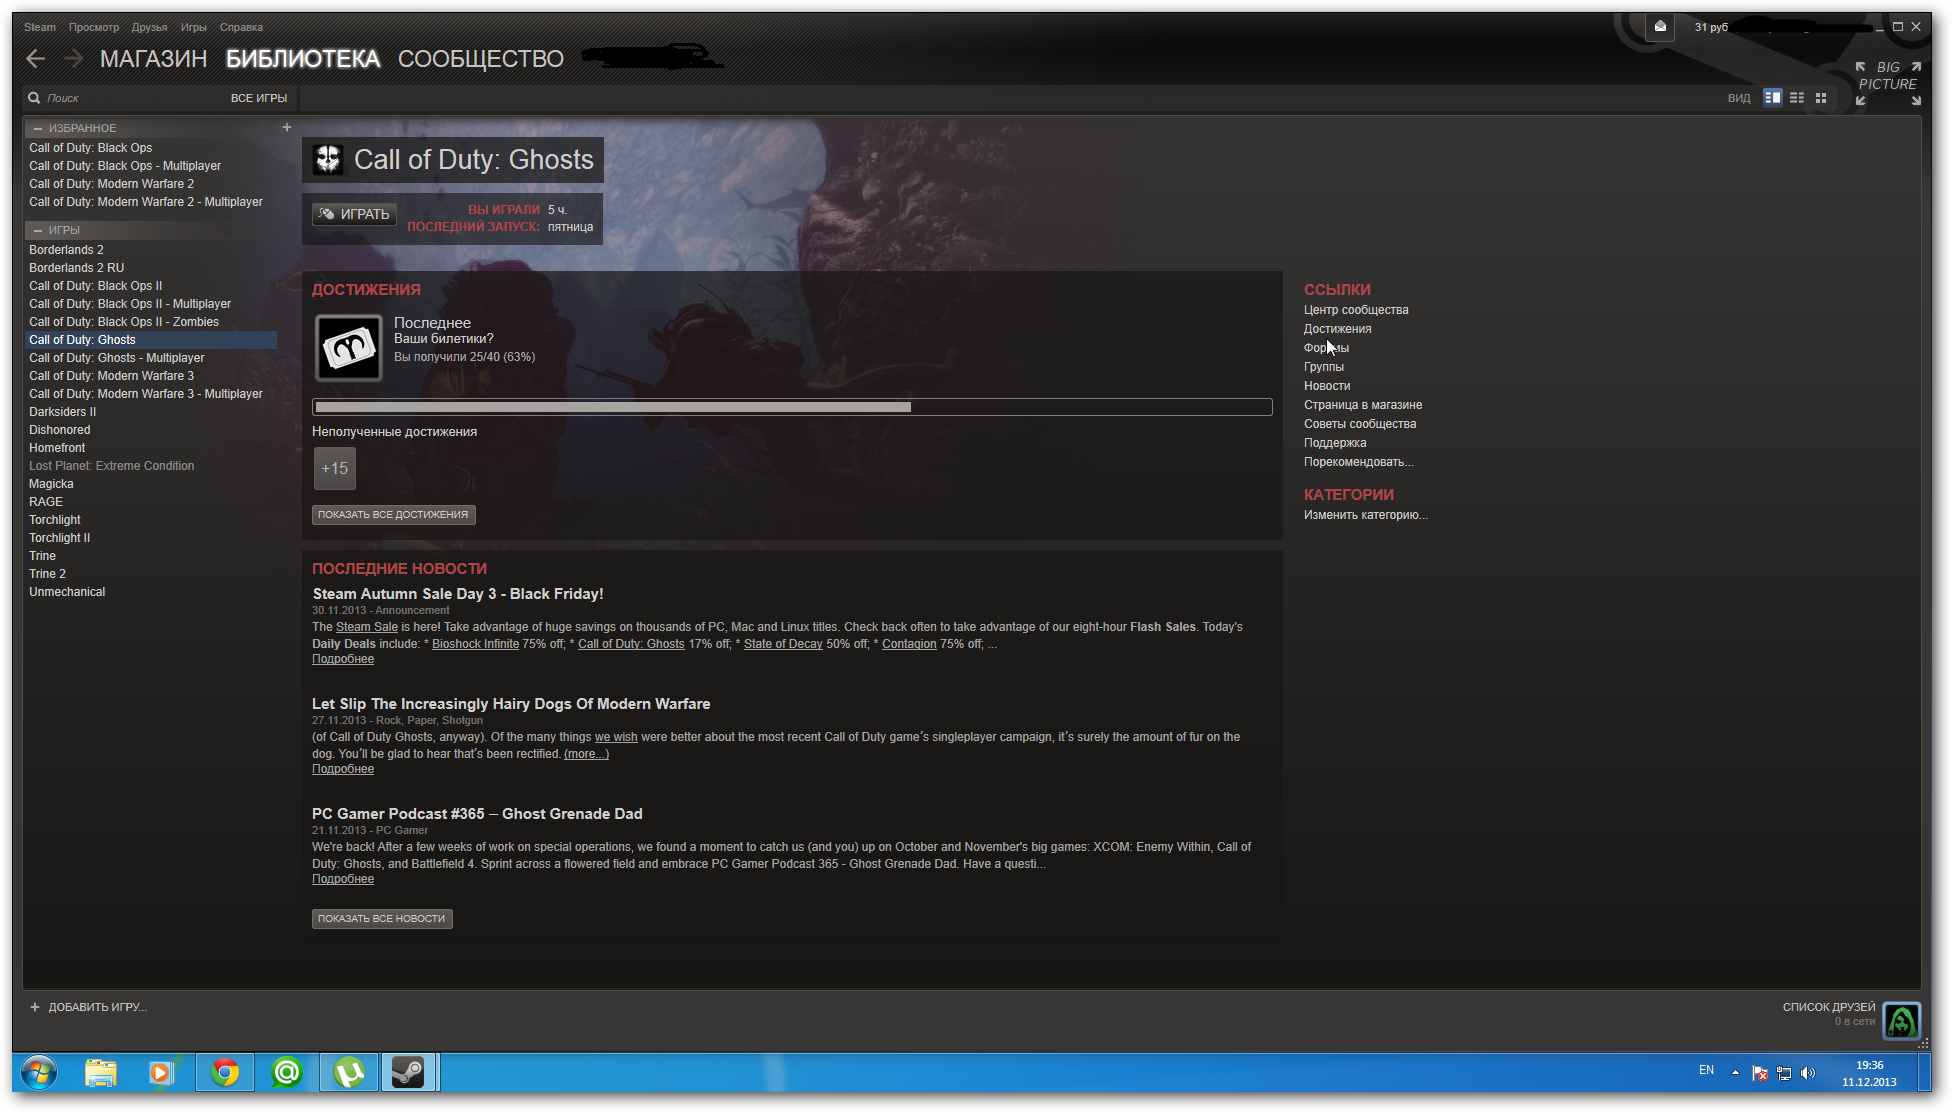1952x1112 pixels.
Task: Click the Call of Duty Ghosts skull icon
Action: (x=328, y=160)
